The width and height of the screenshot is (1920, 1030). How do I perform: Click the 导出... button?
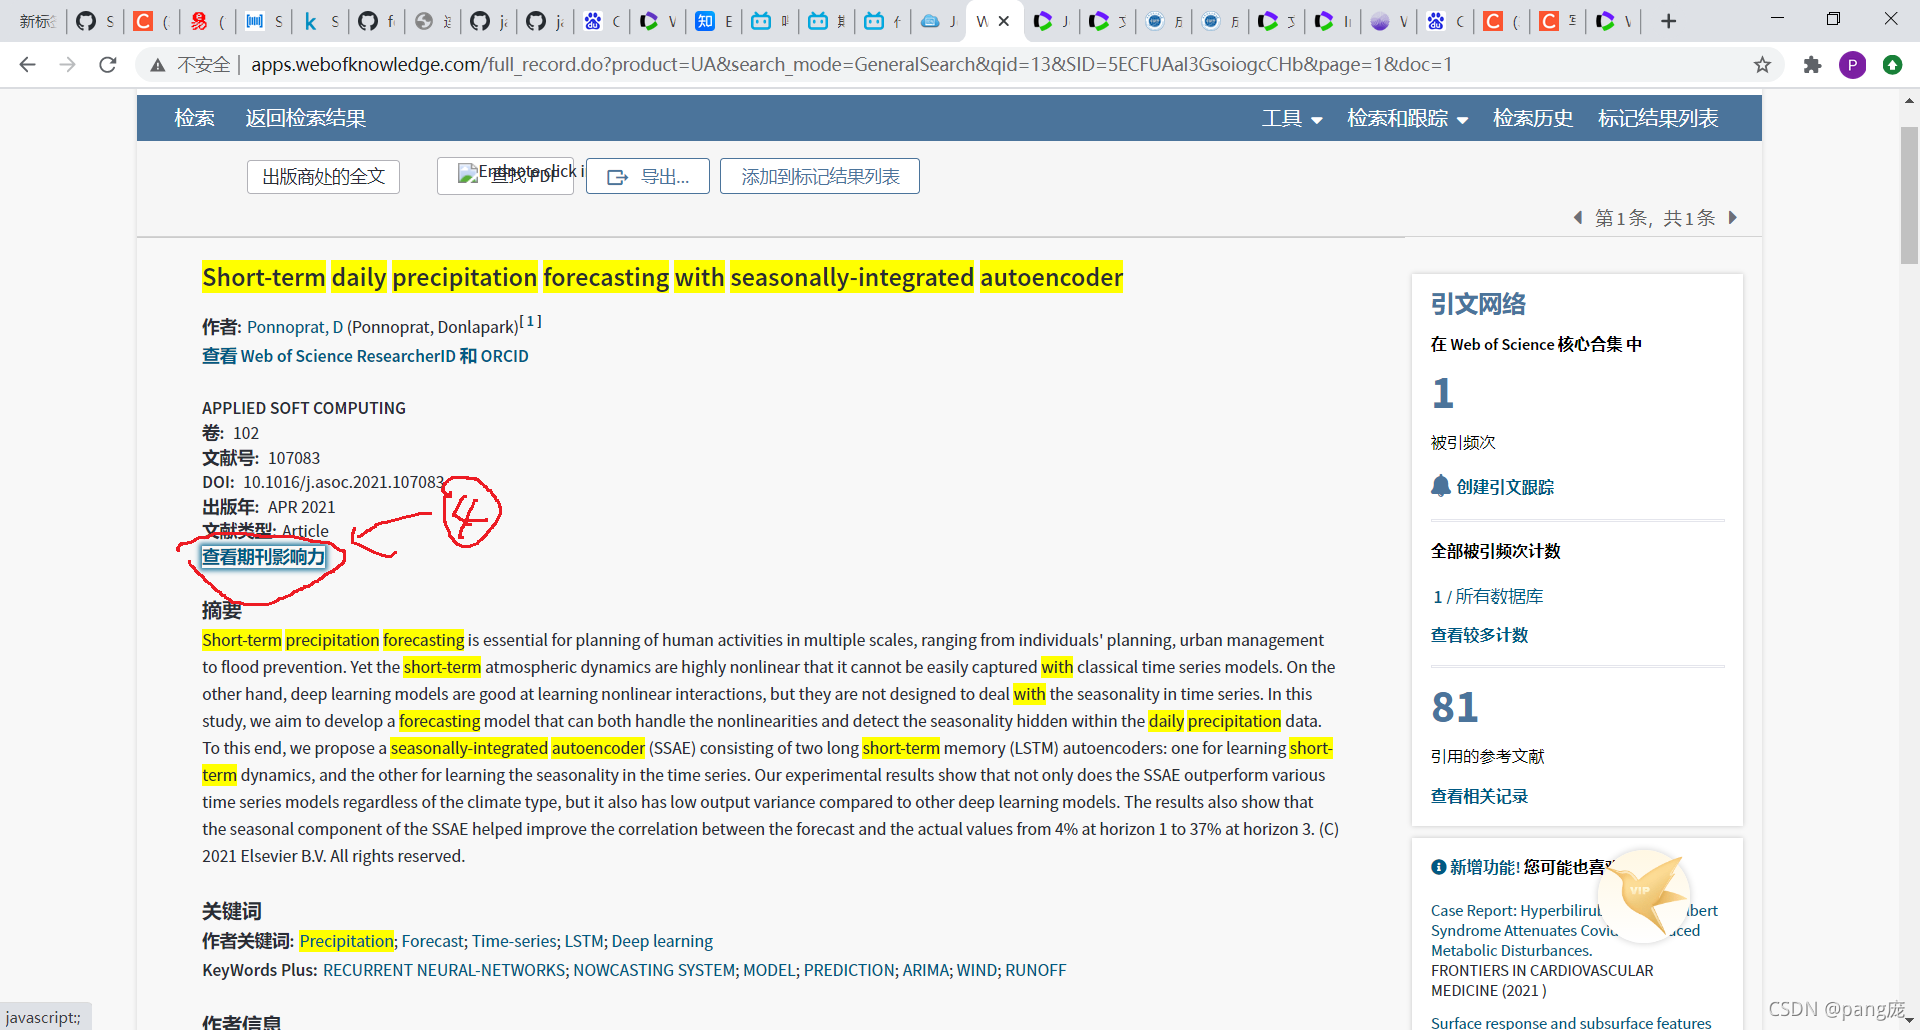click(x=648, y=177)
